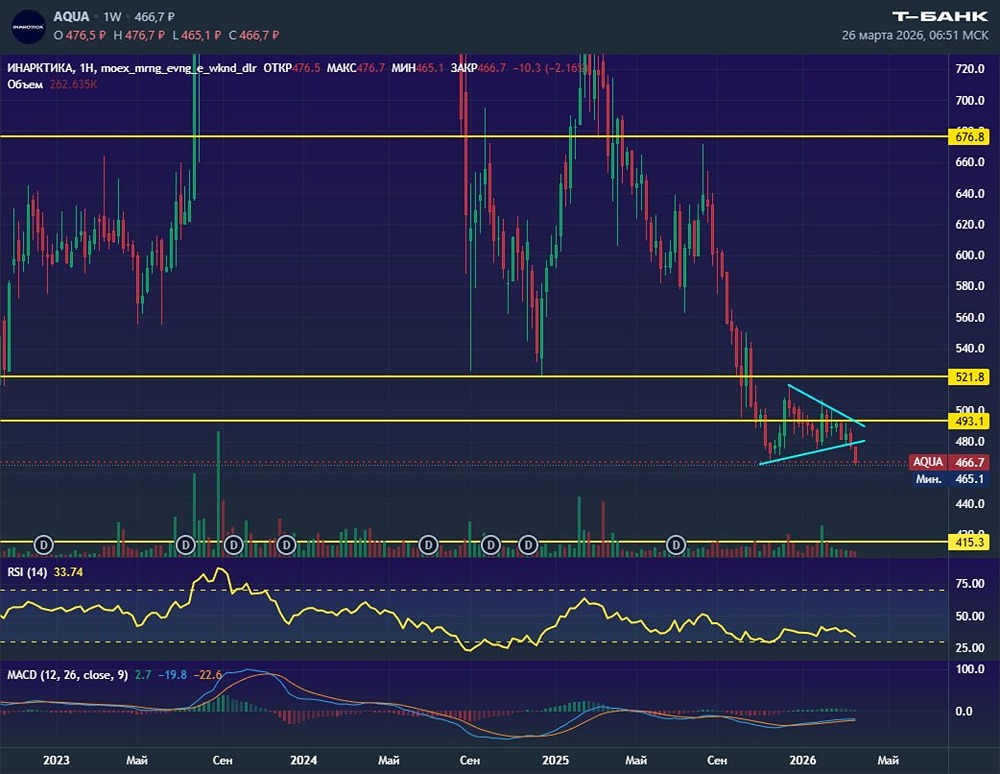Select the 415.3 yellow price level label
This screenshot has width=1000, height=774.
tap(969, 541)
